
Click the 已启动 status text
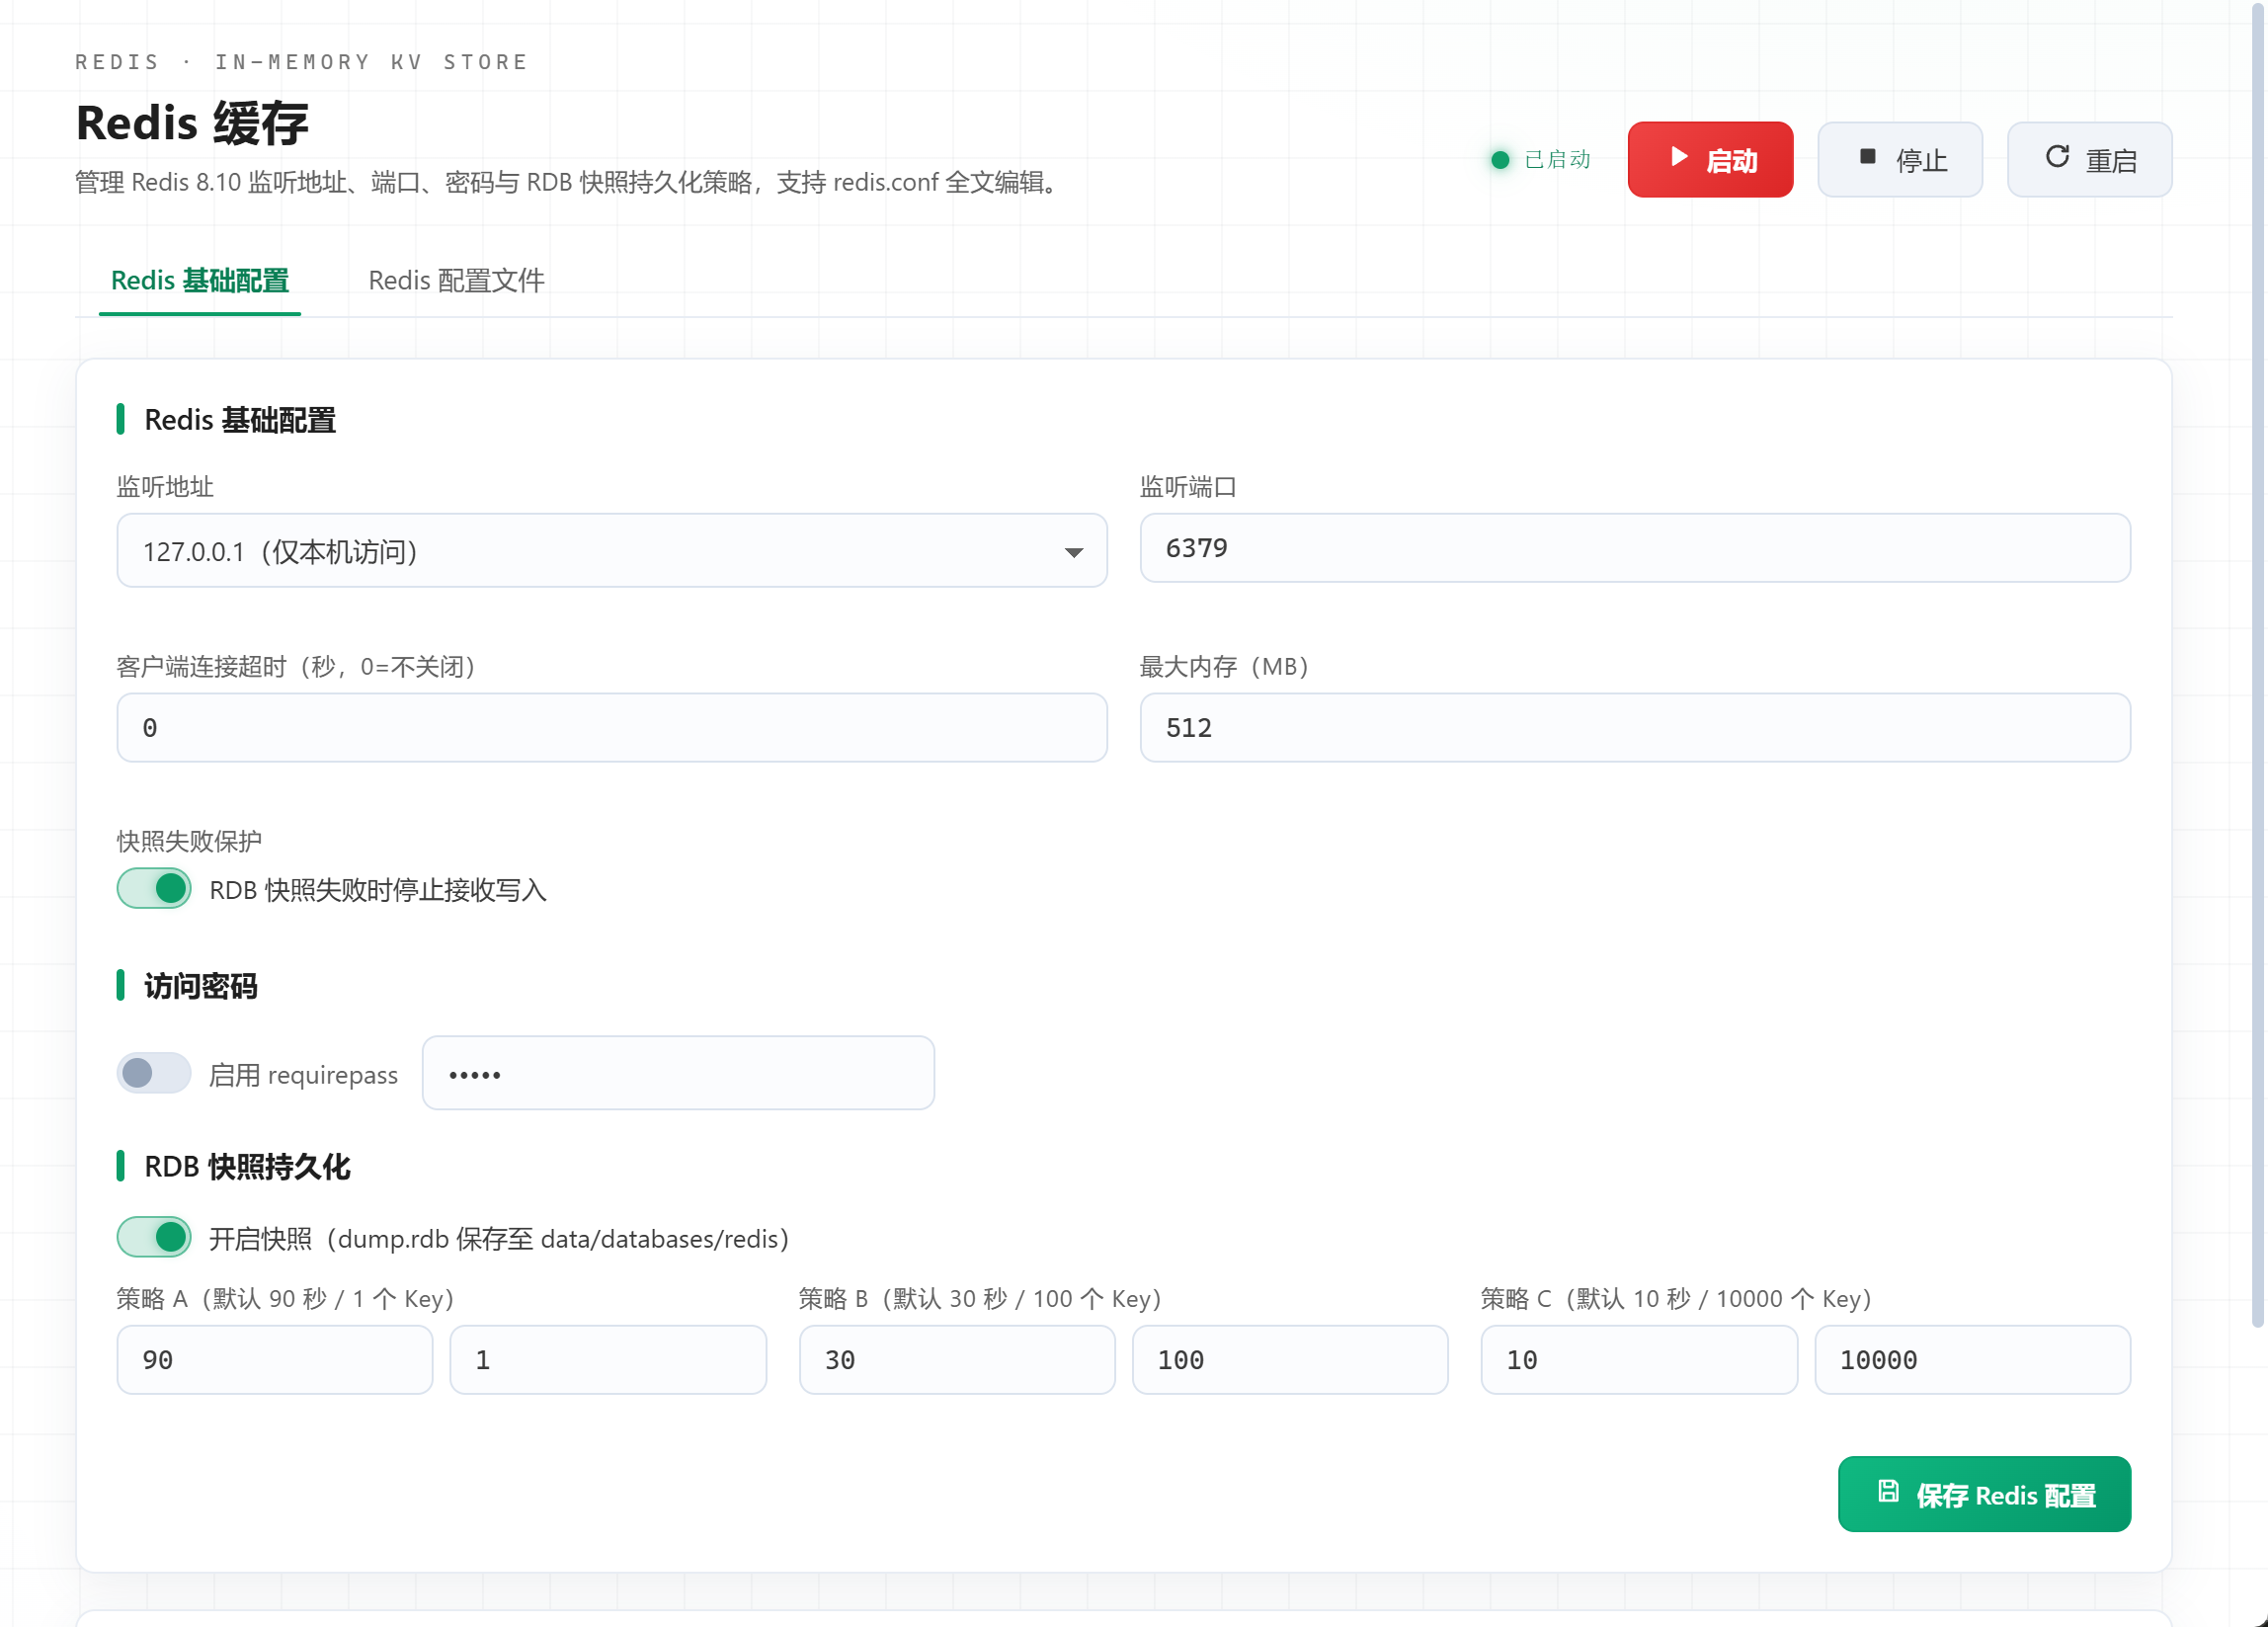[1557, 160]
